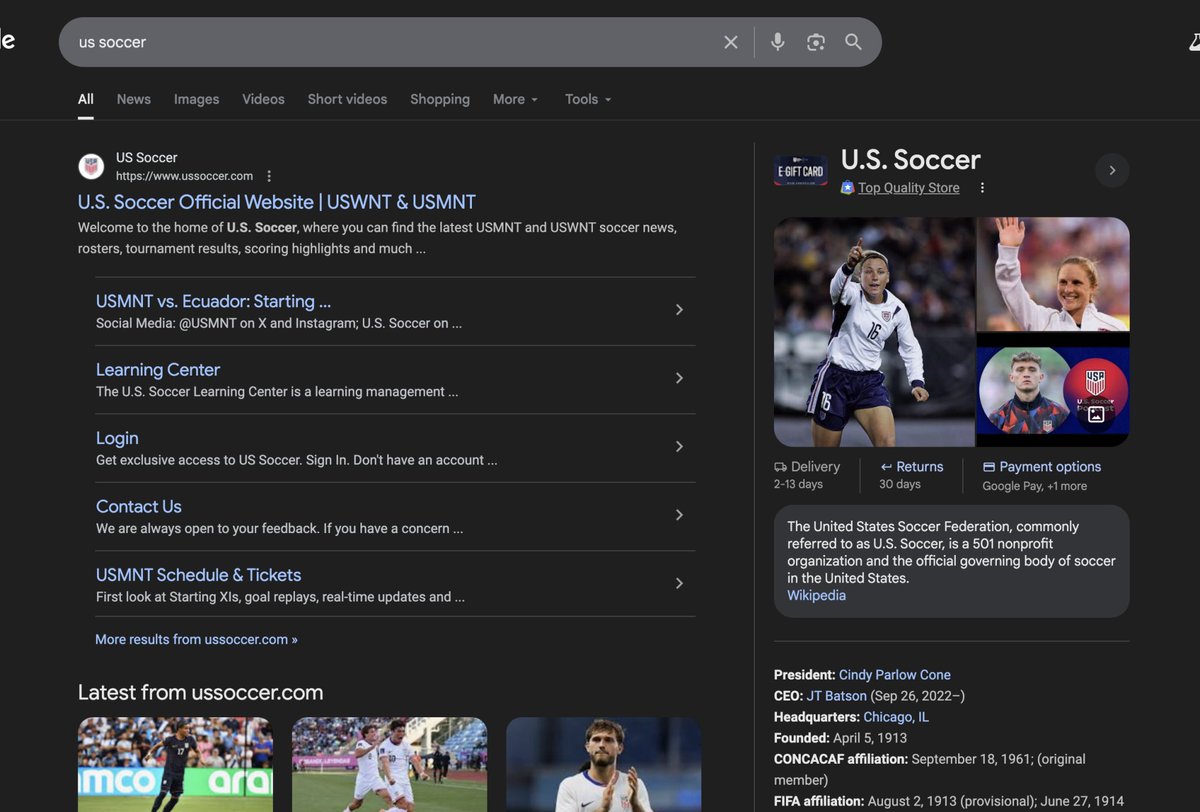Click the Payment options card icon
Screen dimensions: 1200x812
pyautogui.click(x=989, y=467)
